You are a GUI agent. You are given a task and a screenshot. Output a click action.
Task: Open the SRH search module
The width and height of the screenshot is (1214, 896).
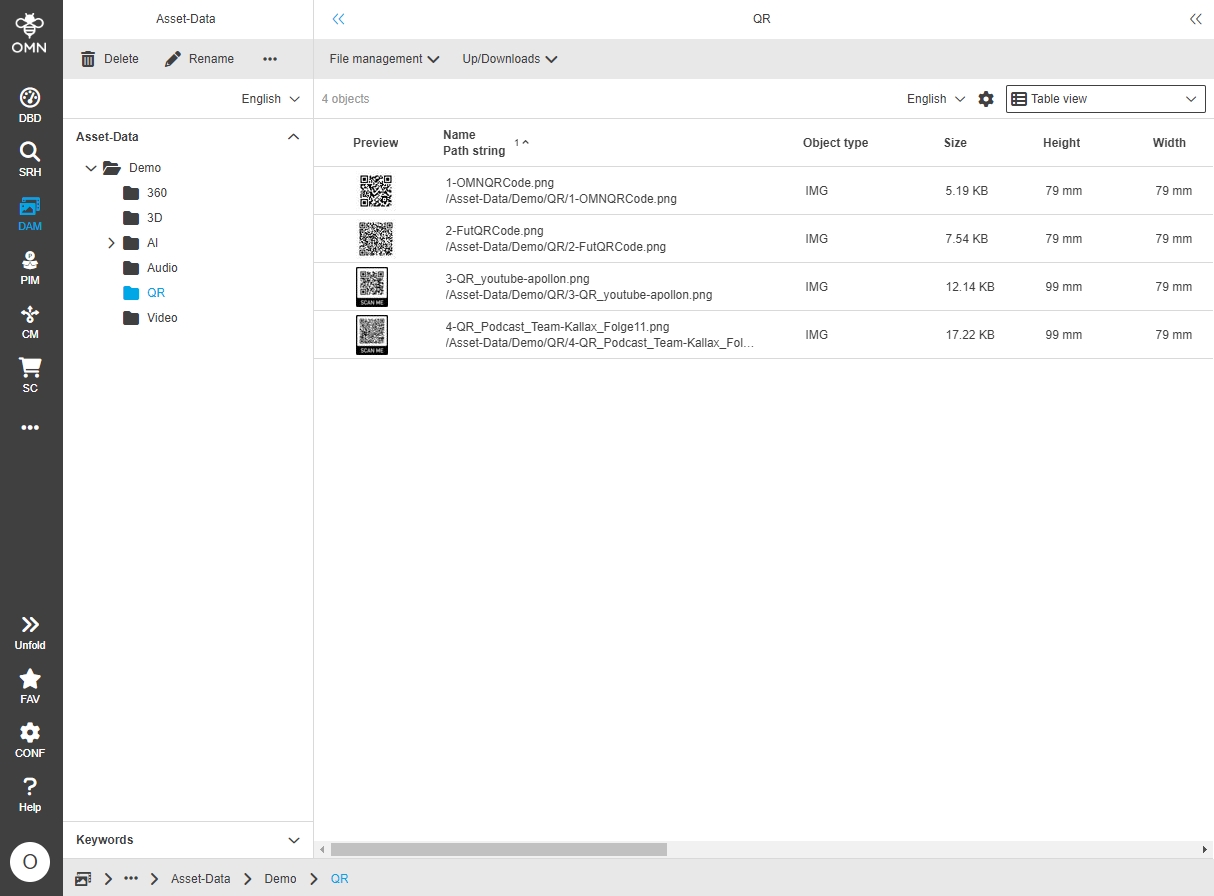tap(30, 159)
